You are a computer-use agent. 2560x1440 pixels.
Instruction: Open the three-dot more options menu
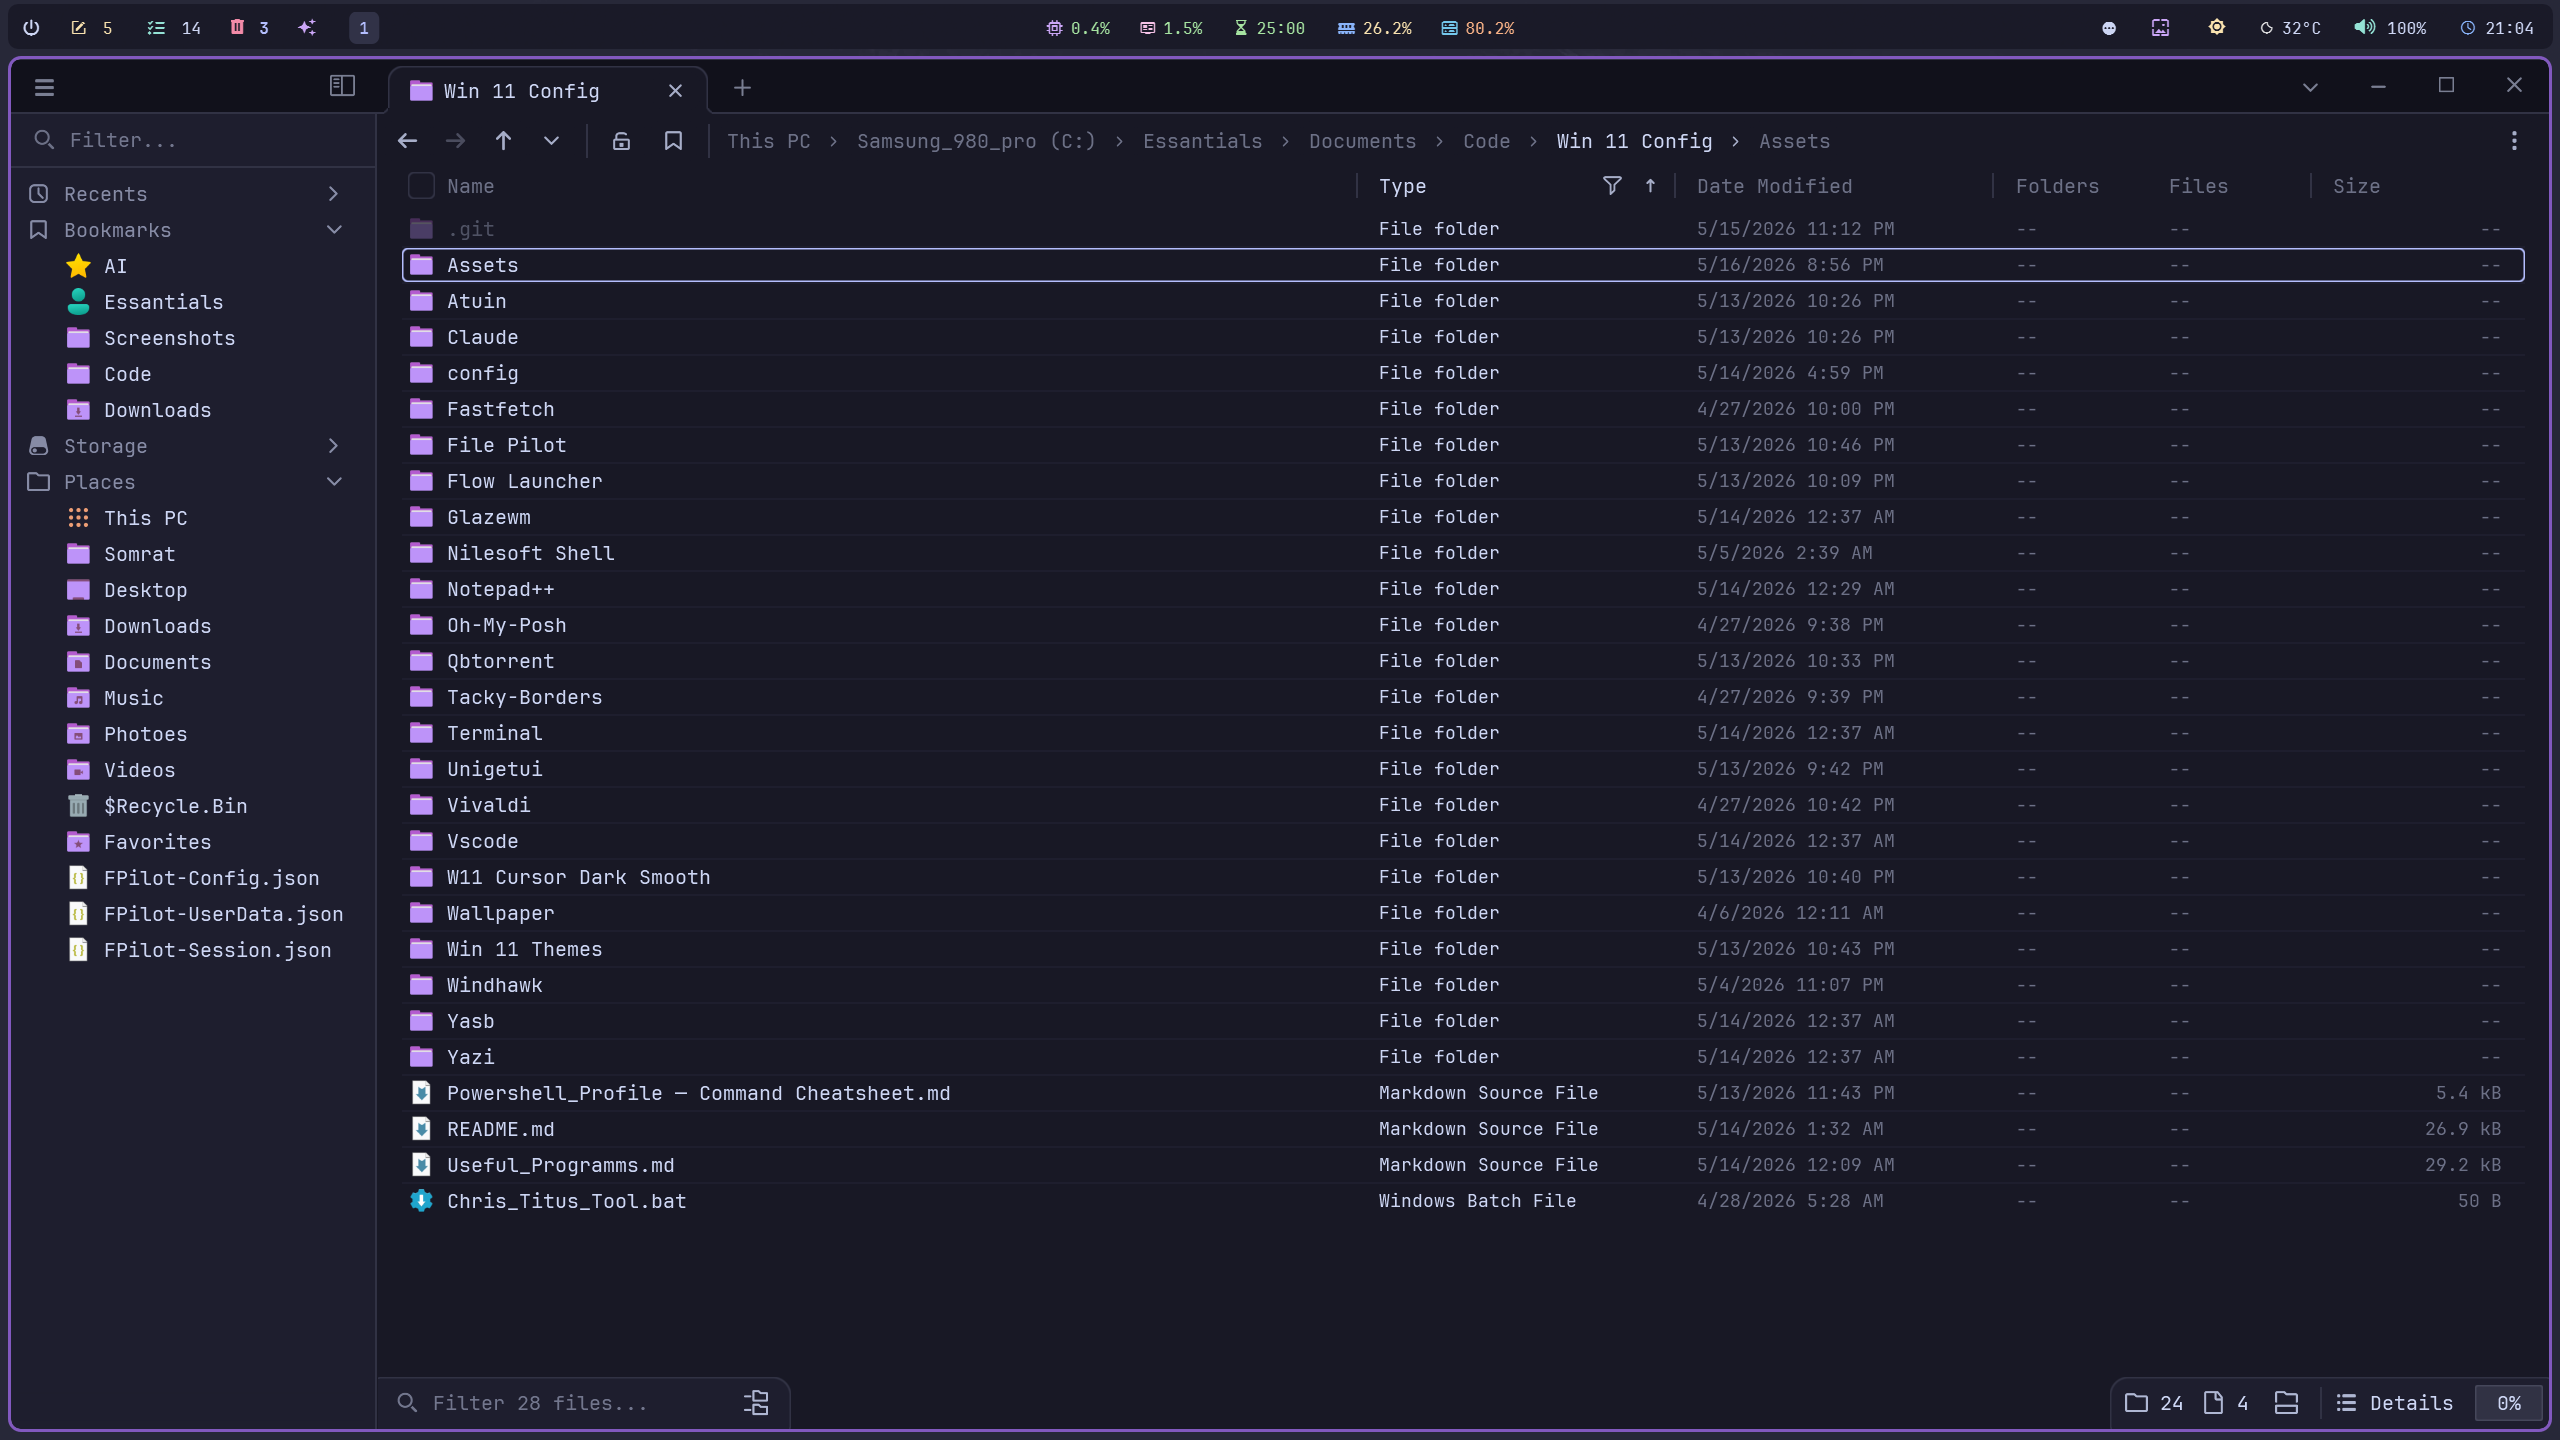(2514, 141)
